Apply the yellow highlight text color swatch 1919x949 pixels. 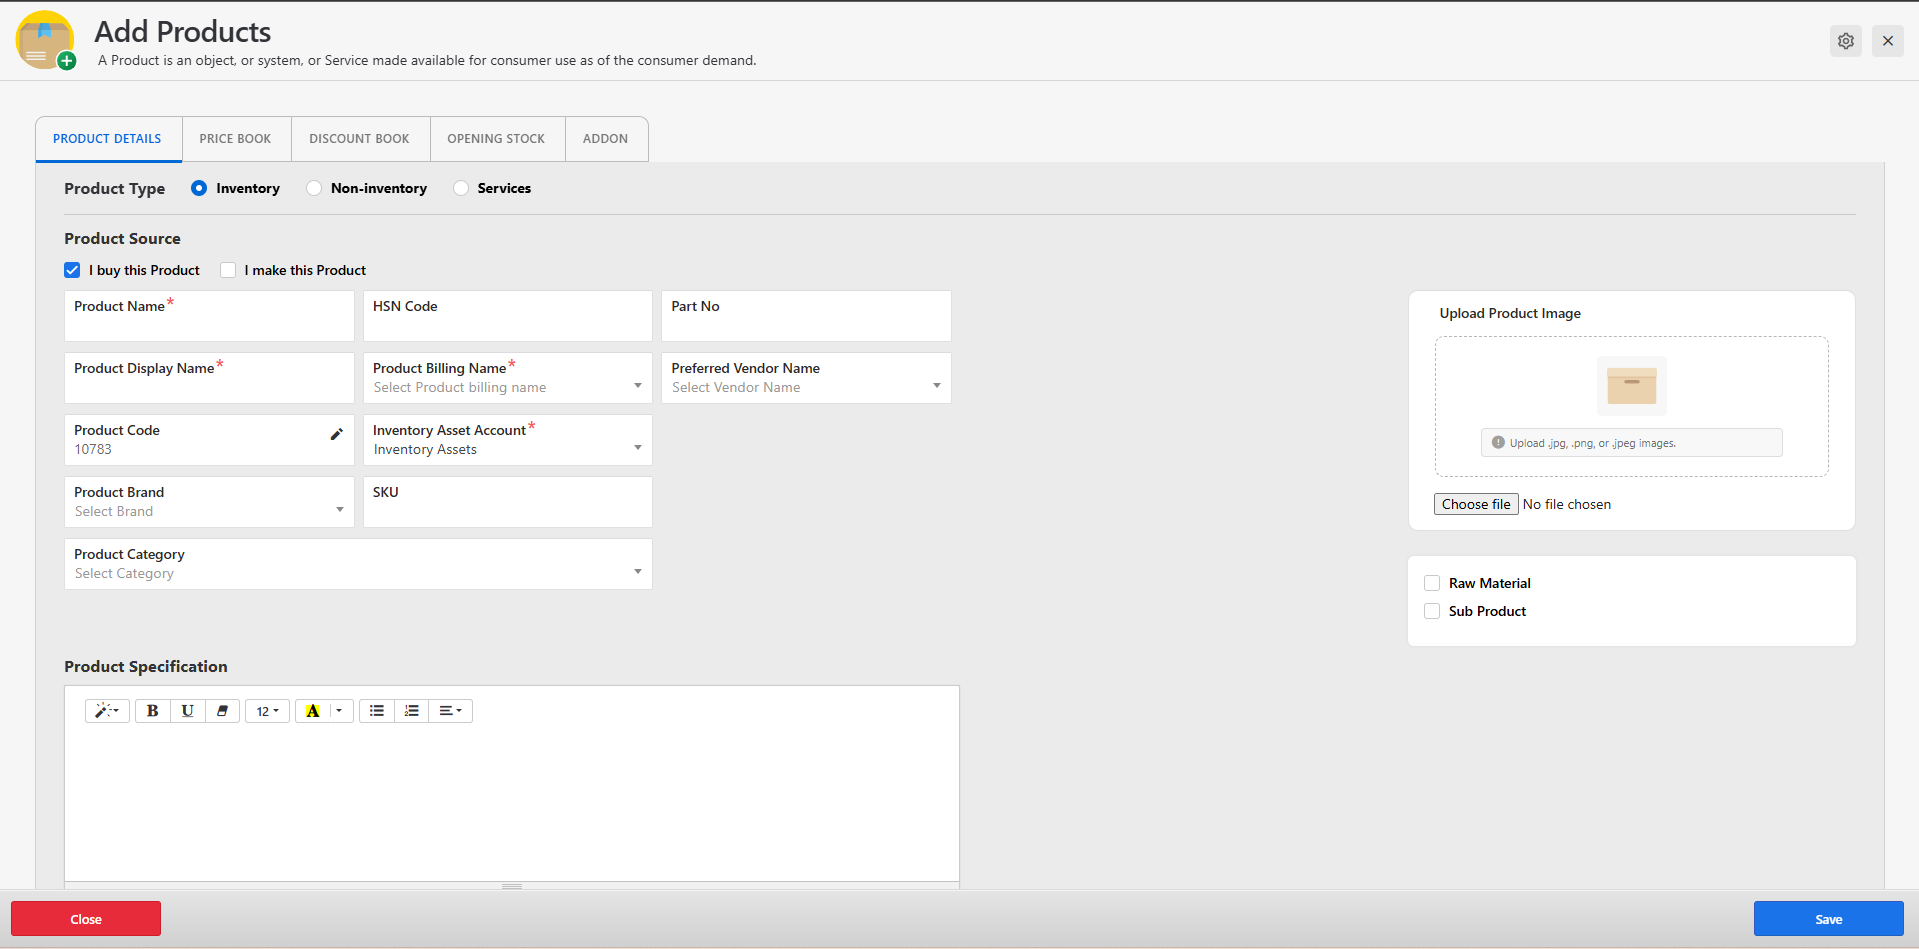(313, 711)
